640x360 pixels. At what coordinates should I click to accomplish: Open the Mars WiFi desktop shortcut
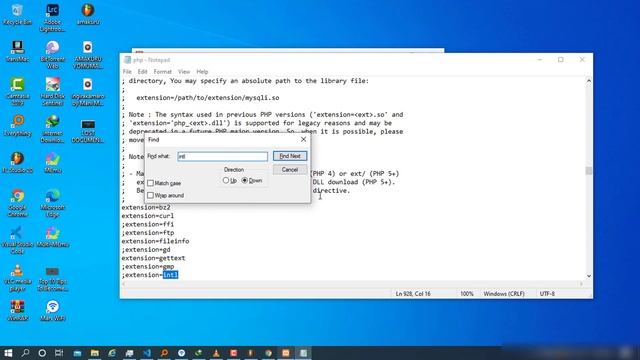click(x=52, y=311)
